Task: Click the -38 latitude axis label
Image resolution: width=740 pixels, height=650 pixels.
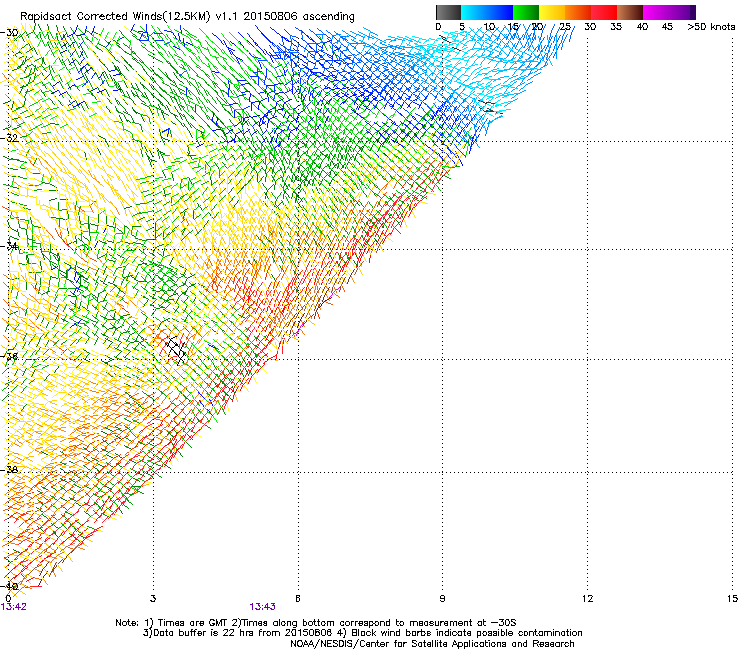Action: pos(9,470)
